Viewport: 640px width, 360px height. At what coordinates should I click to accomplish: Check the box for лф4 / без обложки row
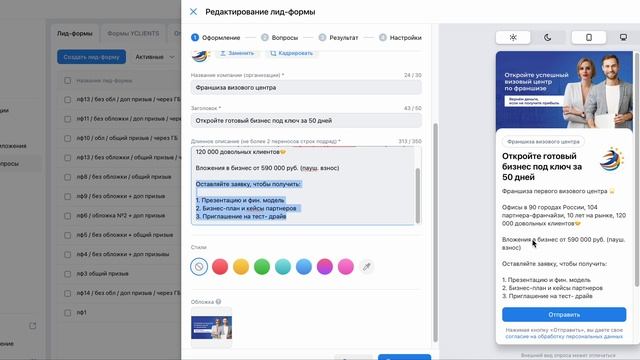pyautogui.click(x=67, y=254)
